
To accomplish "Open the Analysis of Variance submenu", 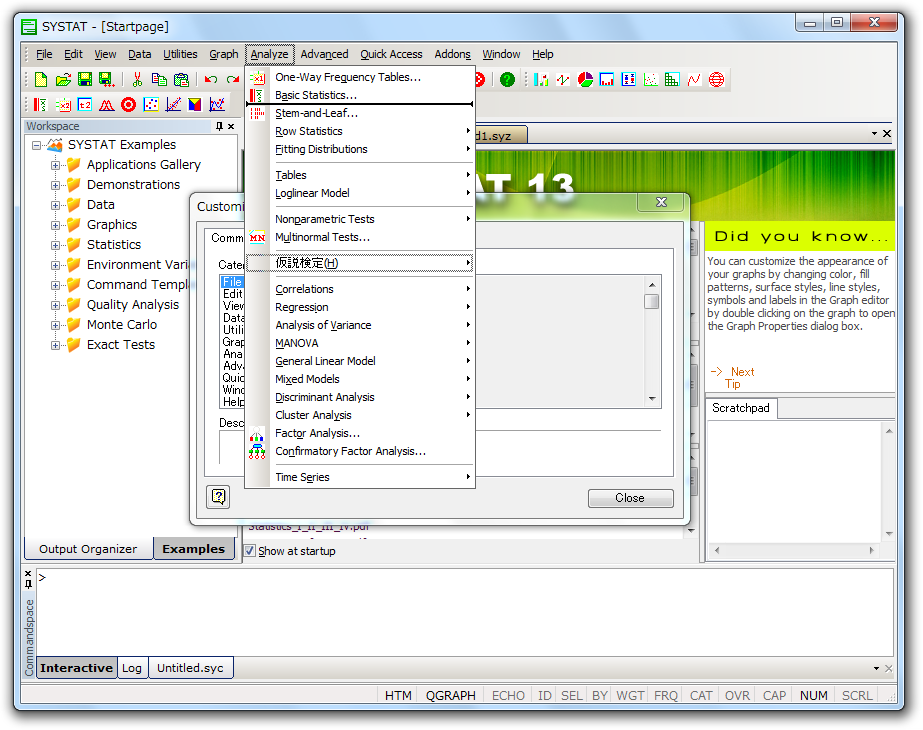I will [360, 325].
